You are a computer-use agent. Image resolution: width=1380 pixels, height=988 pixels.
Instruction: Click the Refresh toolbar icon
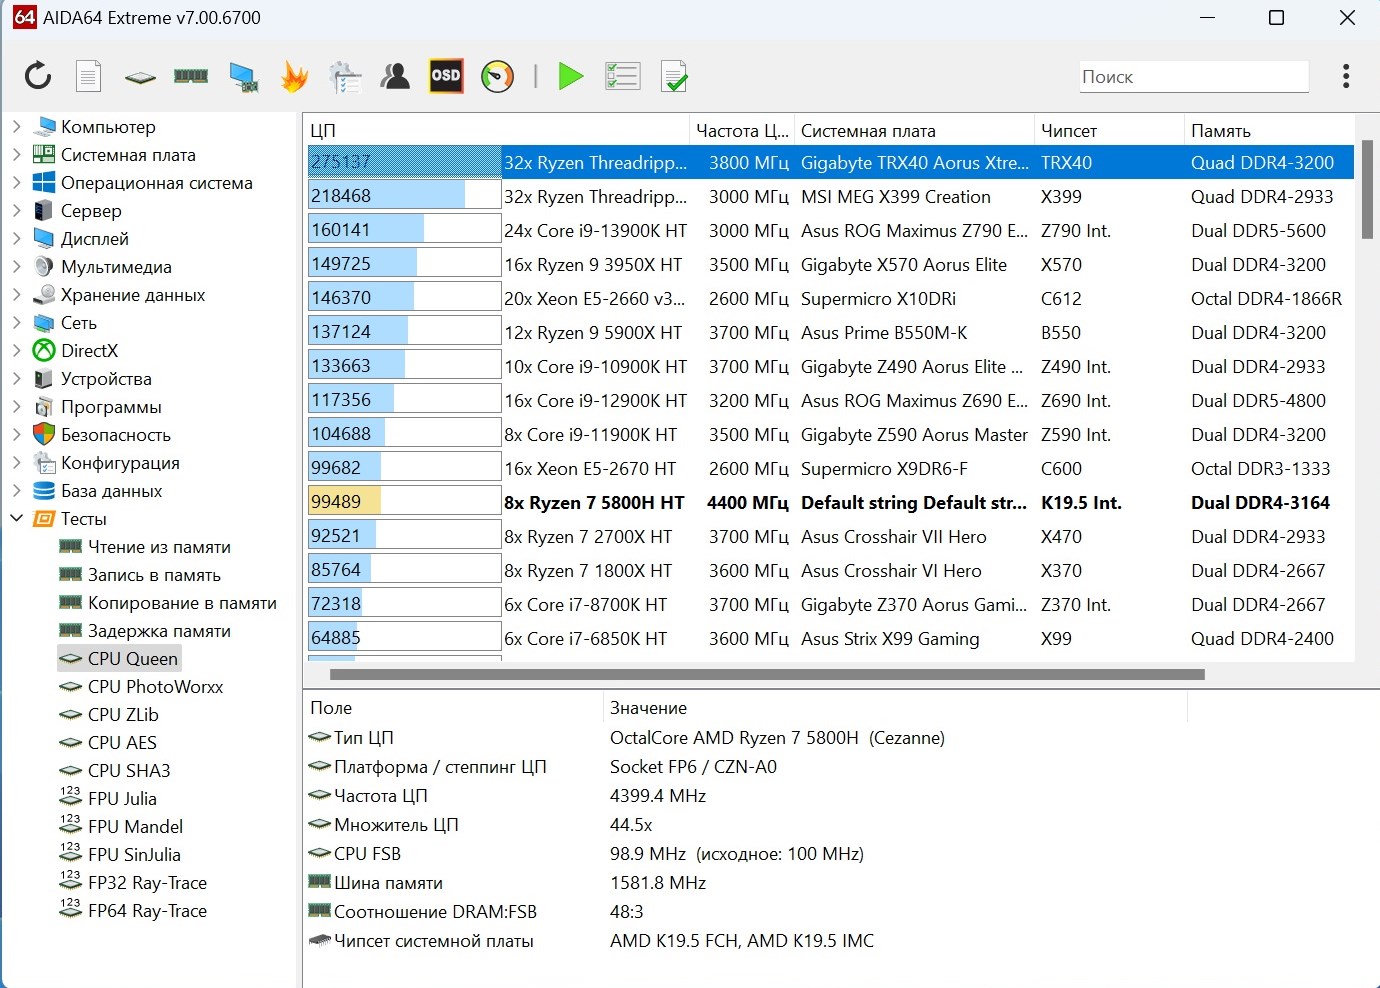(x=38, y=76)
